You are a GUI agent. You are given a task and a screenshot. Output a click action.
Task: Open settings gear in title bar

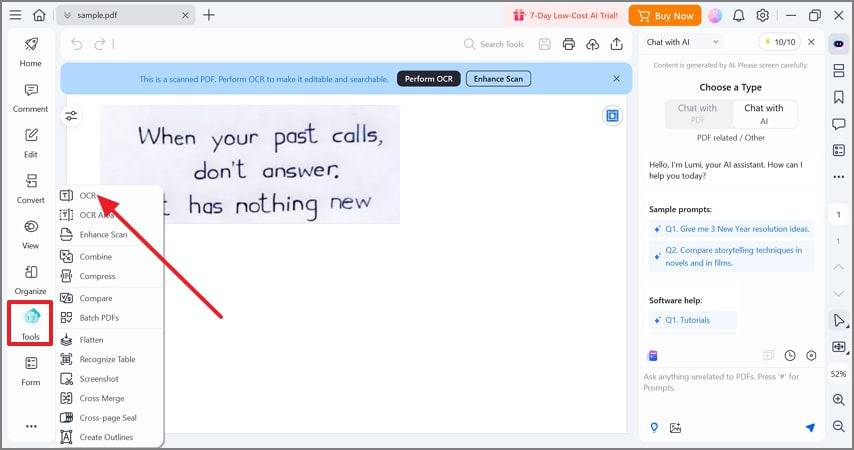point(762,15)
